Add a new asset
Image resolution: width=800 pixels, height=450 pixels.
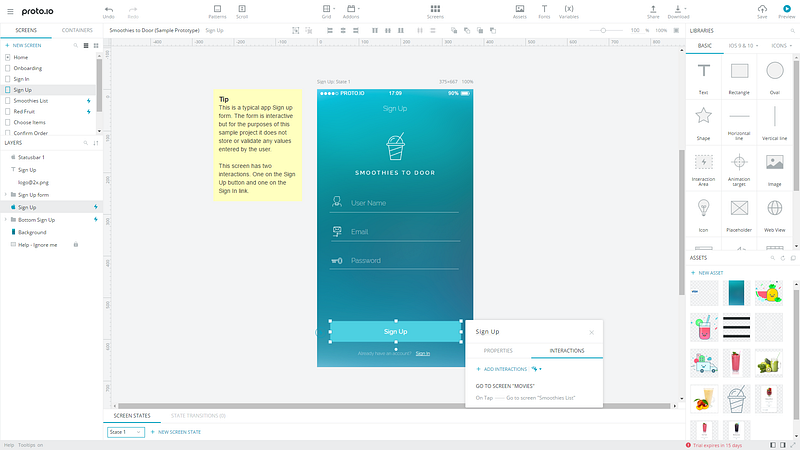707,273
